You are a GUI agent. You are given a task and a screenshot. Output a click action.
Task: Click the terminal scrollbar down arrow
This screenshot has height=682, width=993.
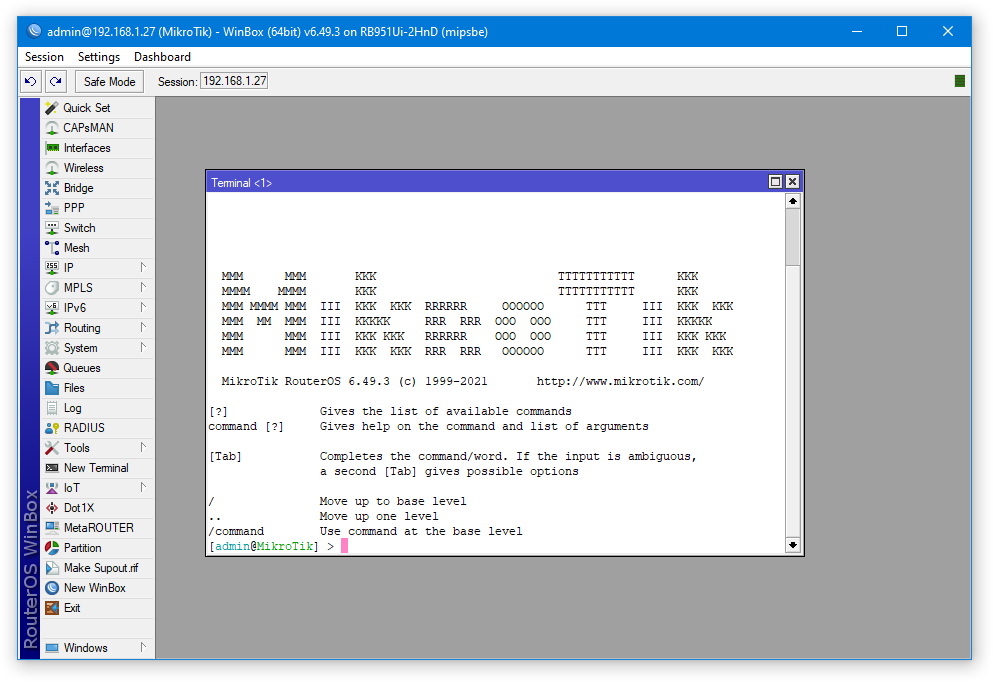click(x=792, y=545)
